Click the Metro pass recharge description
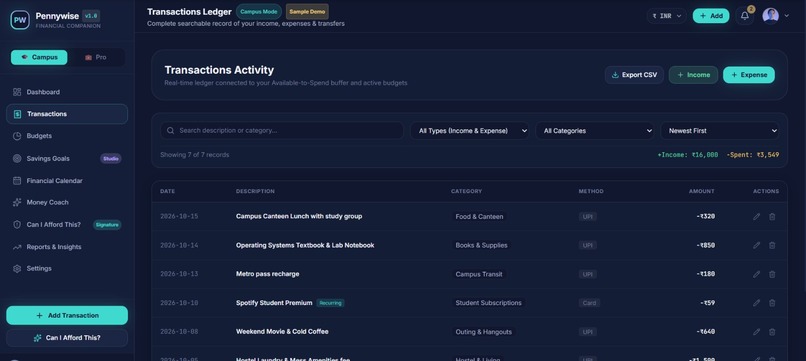The image size is (806, 361). [x=267, y=274]
